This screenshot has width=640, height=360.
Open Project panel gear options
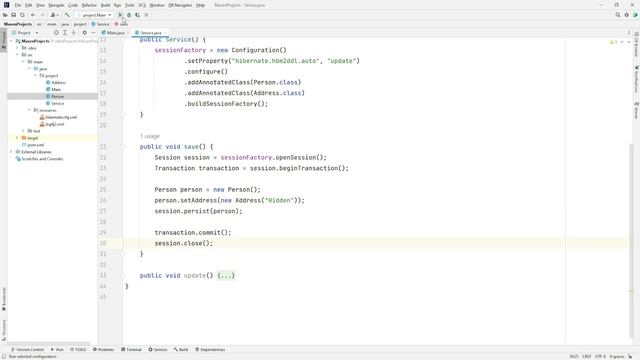[84, 33]
